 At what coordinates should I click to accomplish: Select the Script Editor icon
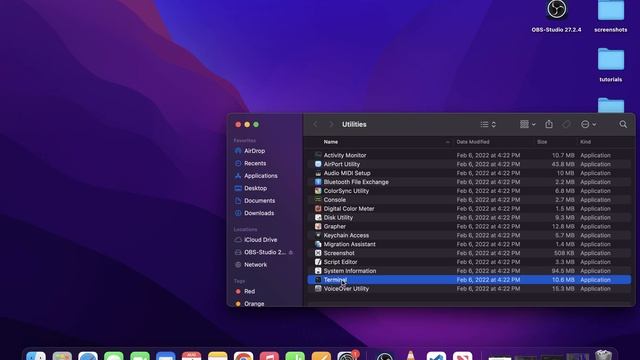[318, 262]
